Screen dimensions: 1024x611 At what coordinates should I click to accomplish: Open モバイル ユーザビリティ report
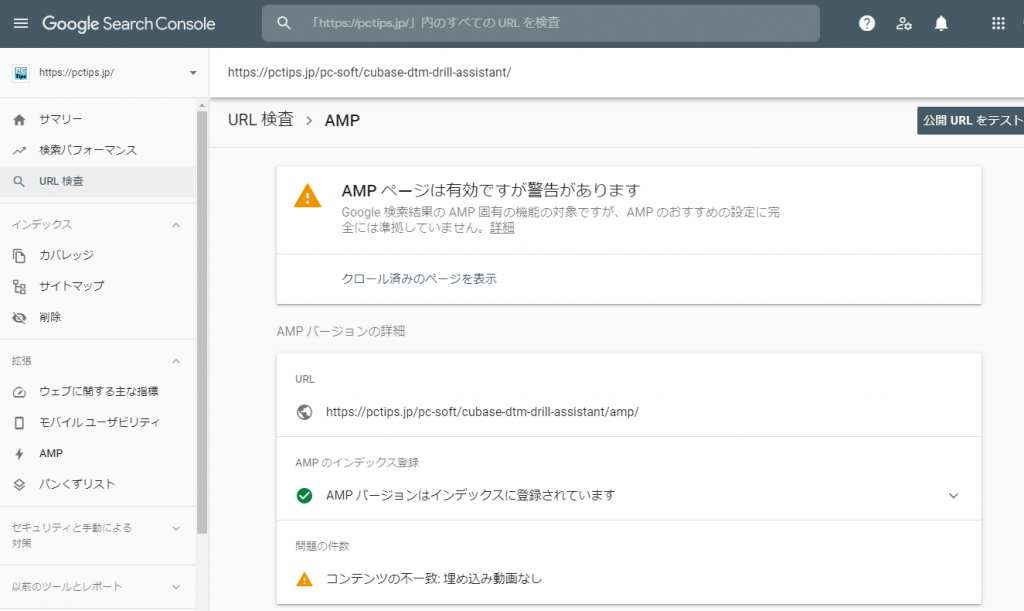pos(98,423)
